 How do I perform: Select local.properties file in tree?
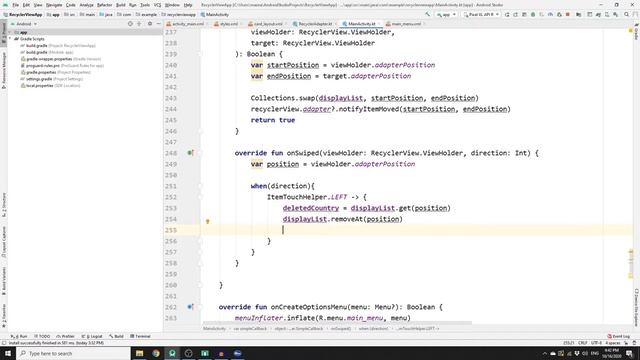pos(51,86)
